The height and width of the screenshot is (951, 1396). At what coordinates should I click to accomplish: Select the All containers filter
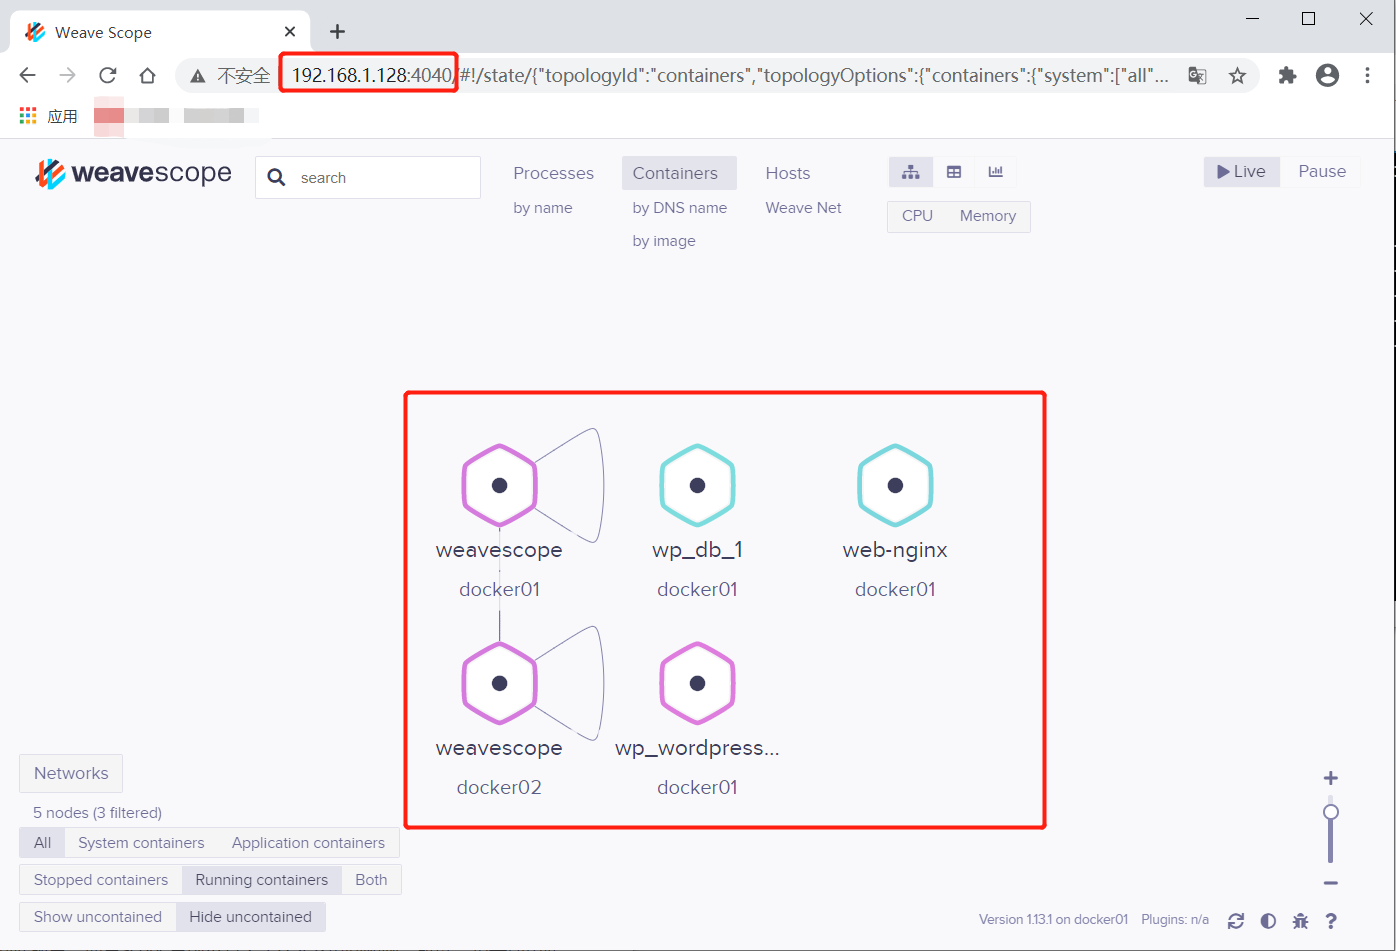42,843
